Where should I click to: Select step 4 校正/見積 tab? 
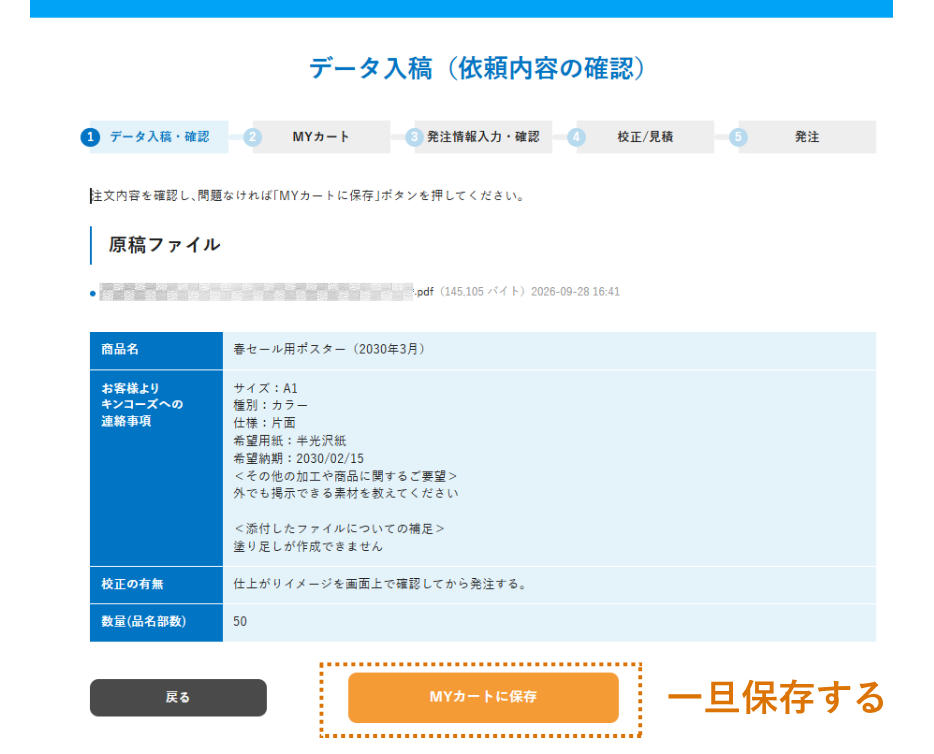click(641, 137)
